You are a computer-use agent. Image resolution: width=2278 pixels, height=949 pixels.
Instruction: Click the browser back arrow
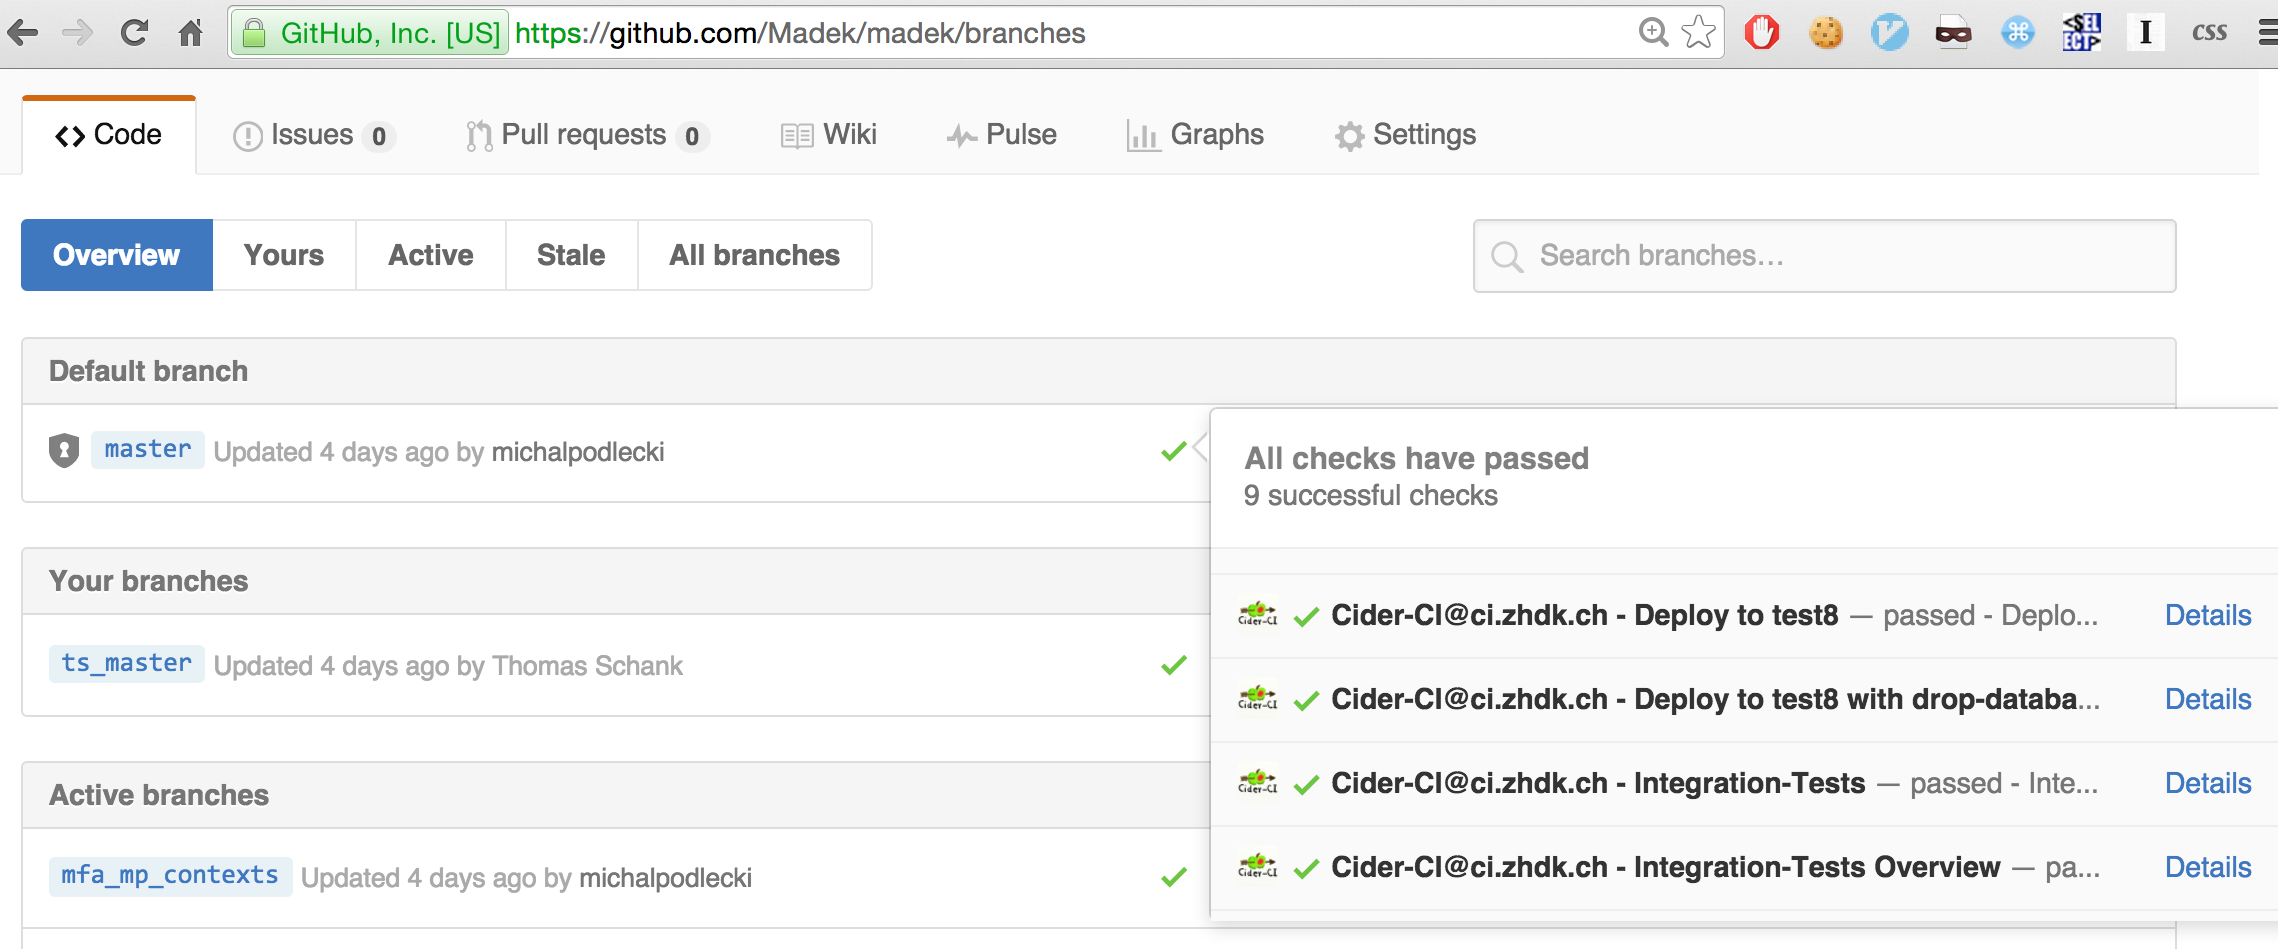(23, 33)
